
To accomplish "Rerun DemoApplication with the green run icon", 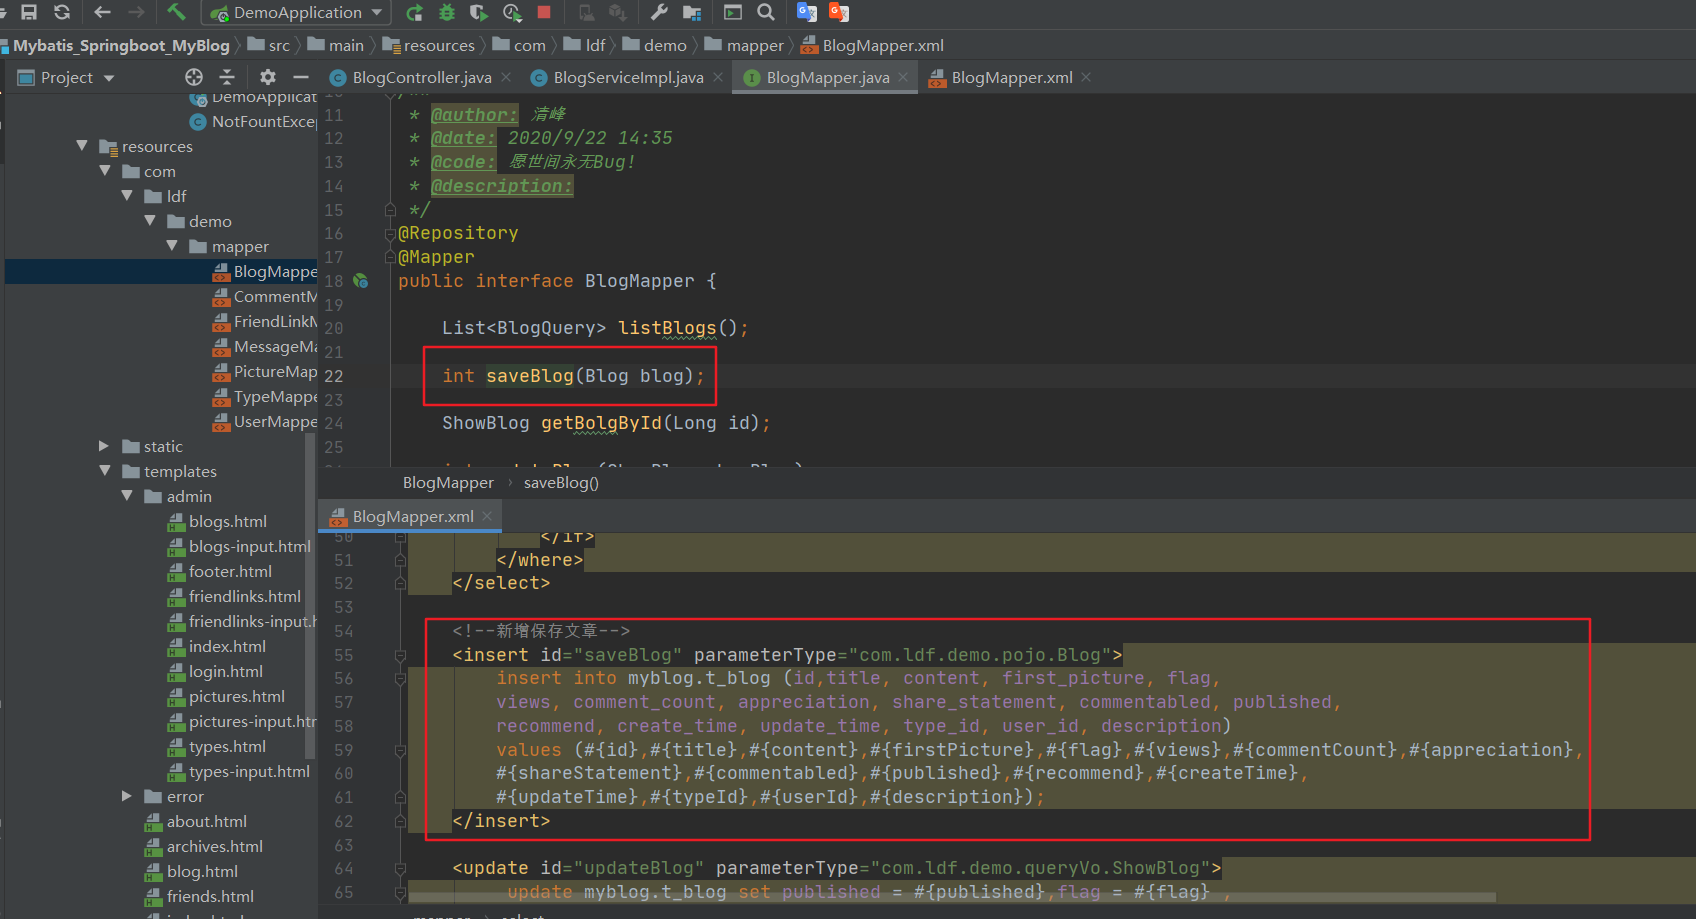I will pos(414,12).
